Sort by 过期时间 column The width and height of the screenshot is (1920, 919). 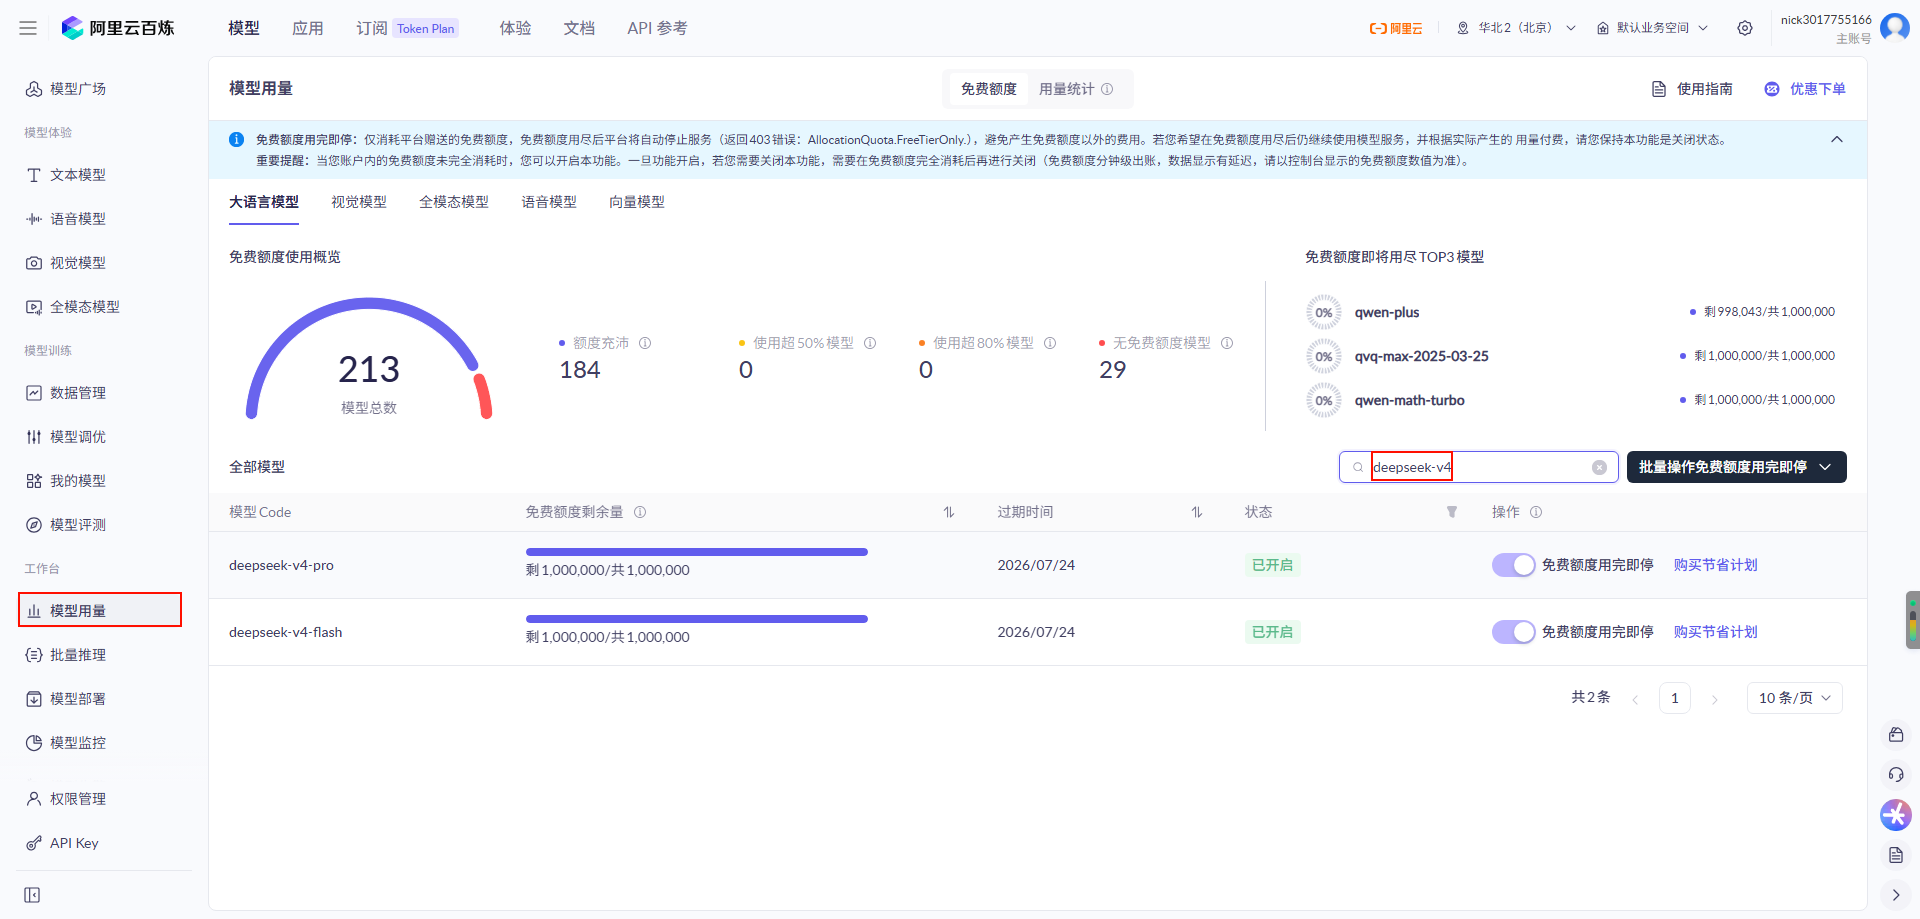click(x=1197, y=512)
